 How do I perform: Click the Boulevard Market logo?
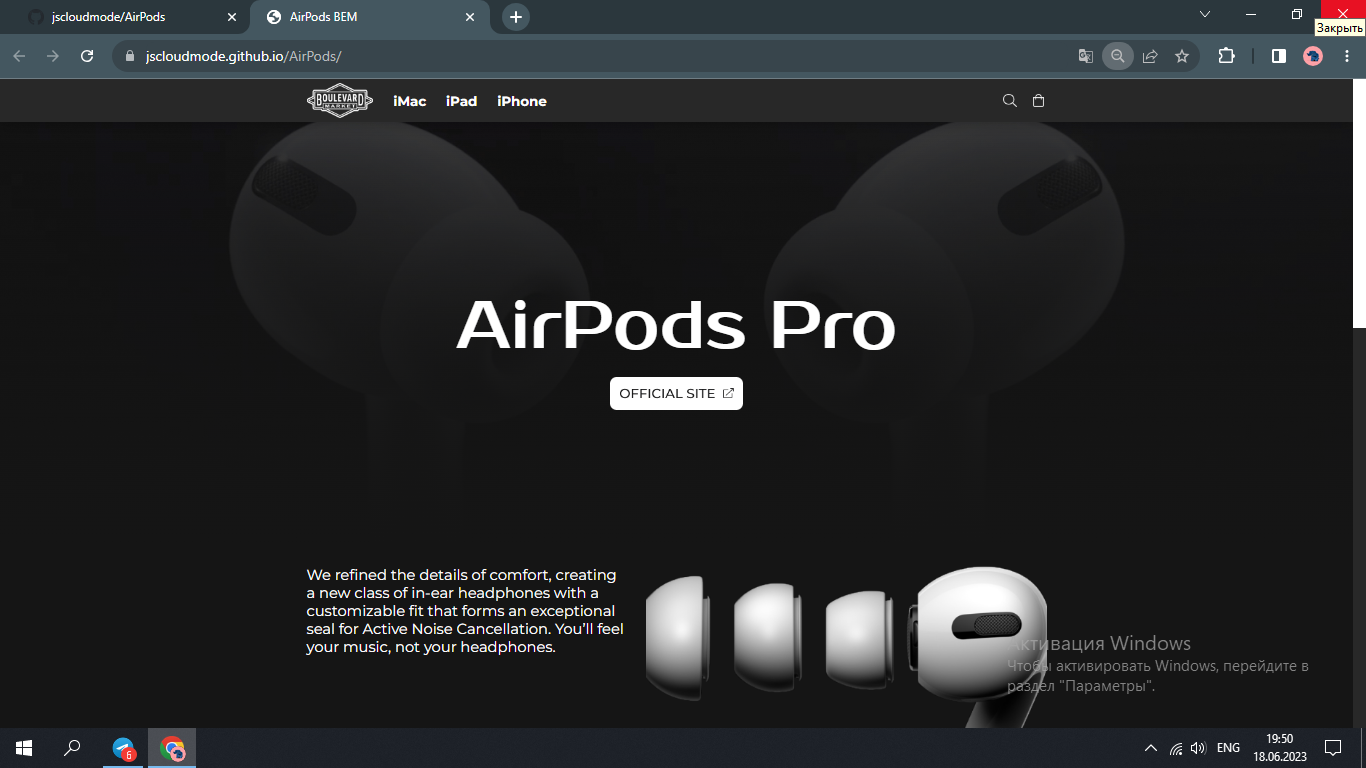[340, 100]
